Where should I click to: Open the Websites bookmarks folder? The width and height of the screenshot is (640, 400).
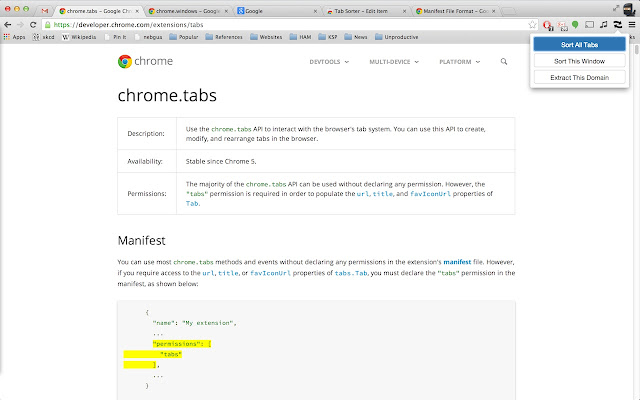(266, 37)
